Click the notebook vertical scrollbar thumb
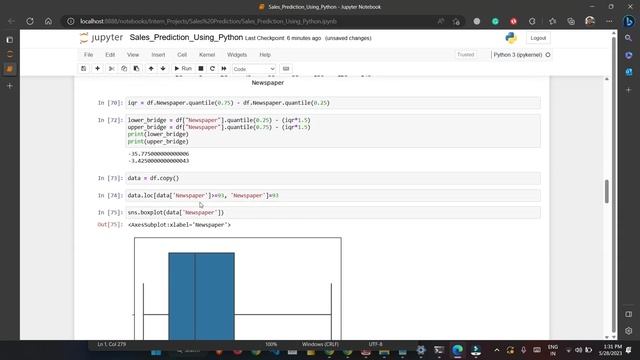640x360 pixels. [x=607, y=191]
